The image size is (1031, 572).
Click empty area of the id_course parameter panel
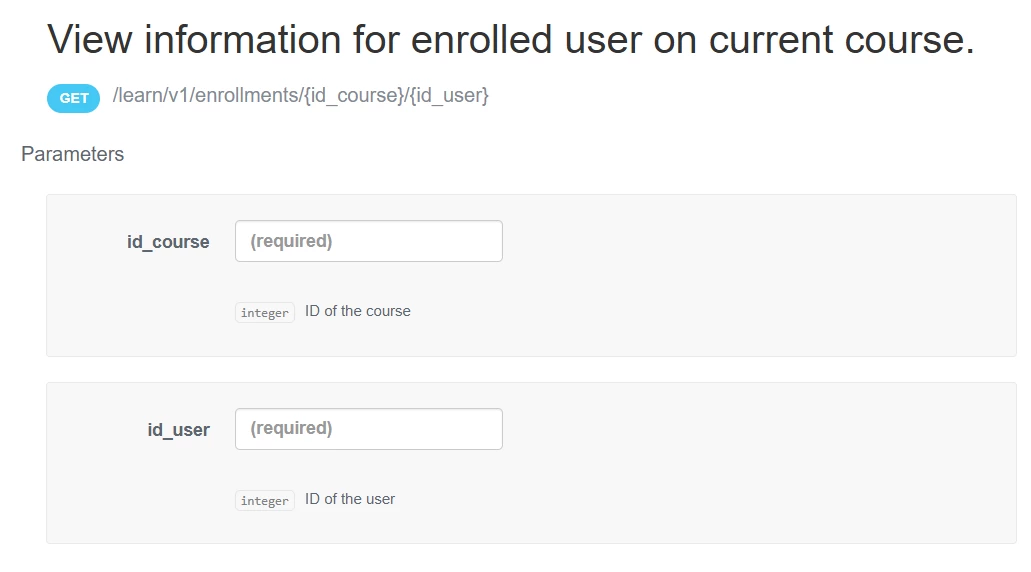click(x=750, y=280)
